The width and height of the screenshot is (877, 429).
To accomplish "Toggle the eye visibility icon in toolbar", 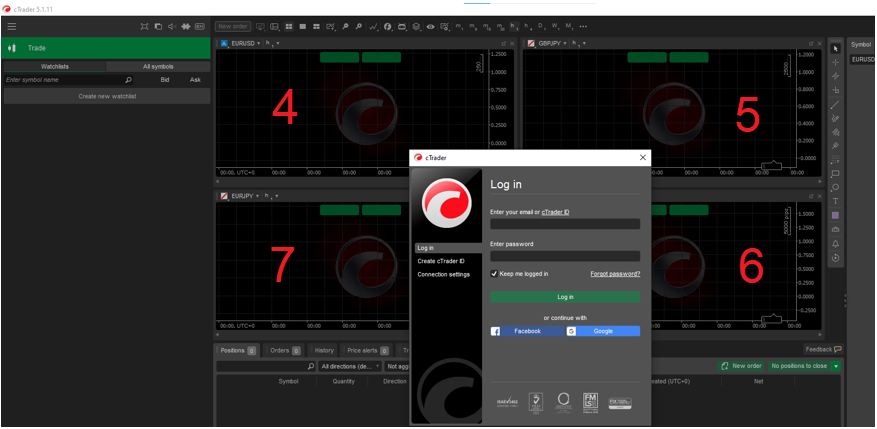I will (430, 26).
